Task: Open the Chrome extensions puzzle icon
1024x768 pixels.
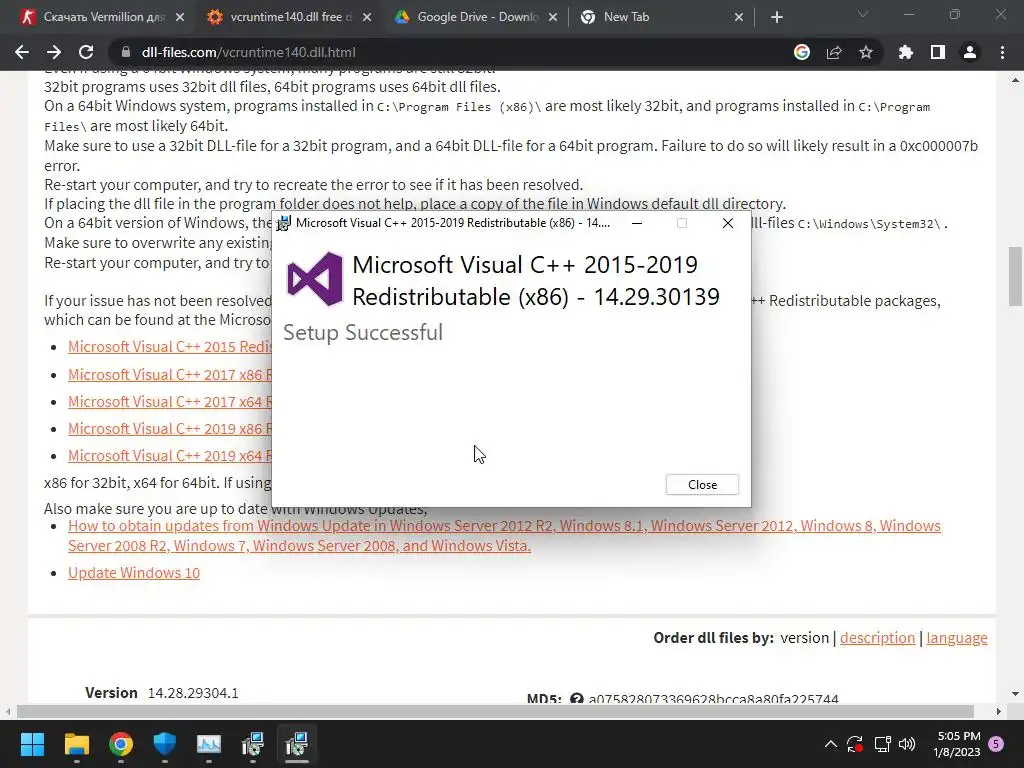Action: 906,52
